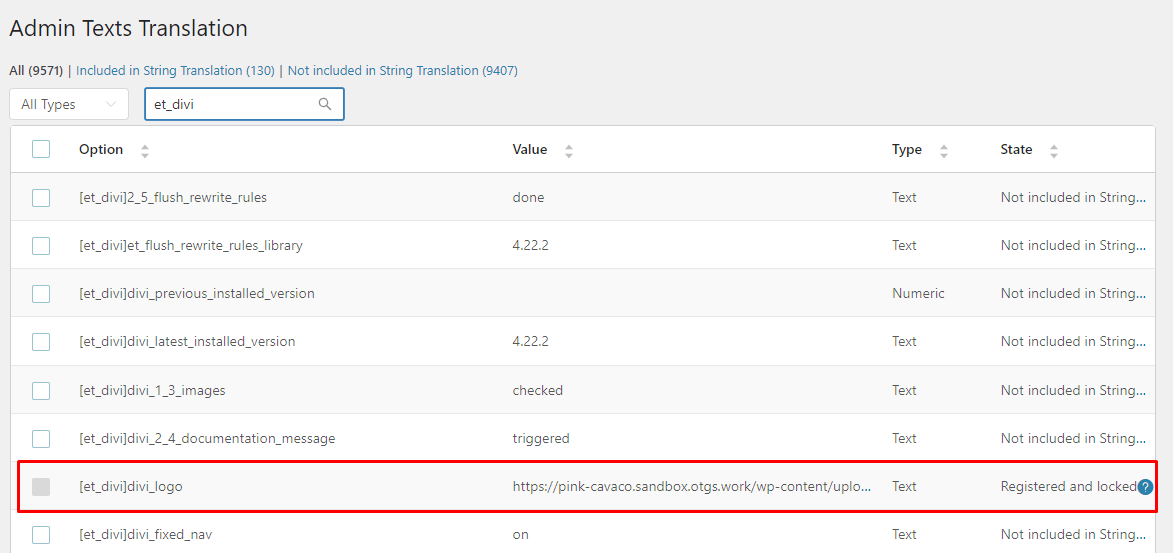Sort by State column arrows
This screenshot has height=553, width=1173.
1053,150
